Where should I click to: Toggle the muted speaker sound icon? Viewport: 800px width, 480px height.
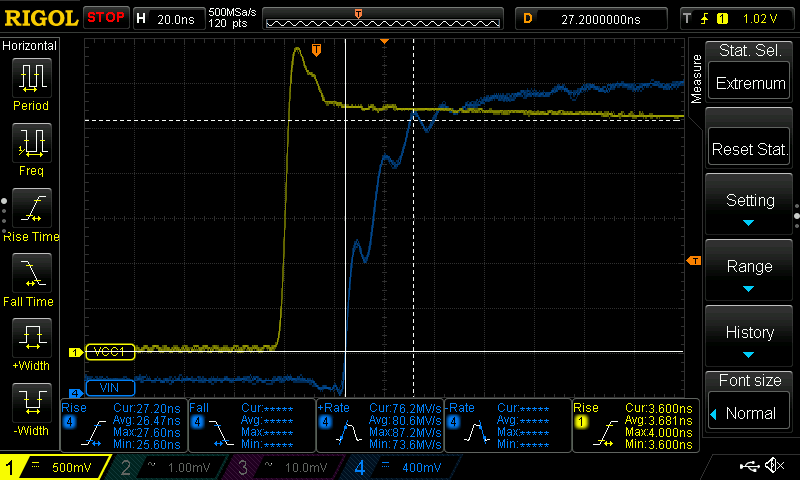775,465
